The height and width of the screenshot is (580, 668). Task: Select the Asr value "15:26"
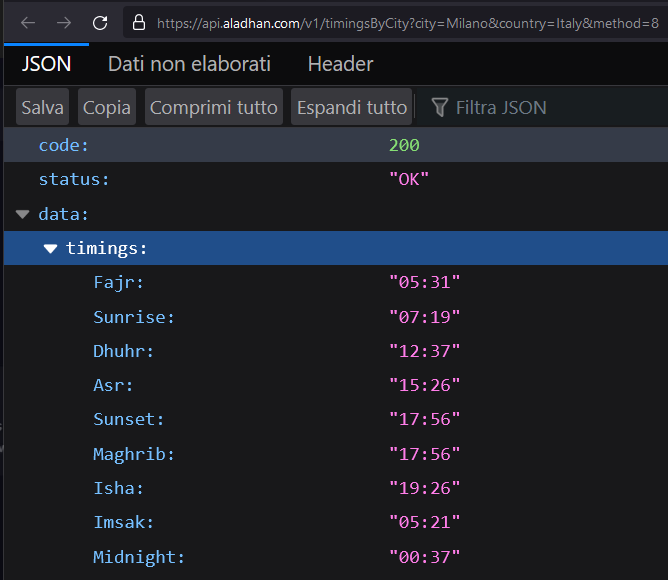click(425, 385)
